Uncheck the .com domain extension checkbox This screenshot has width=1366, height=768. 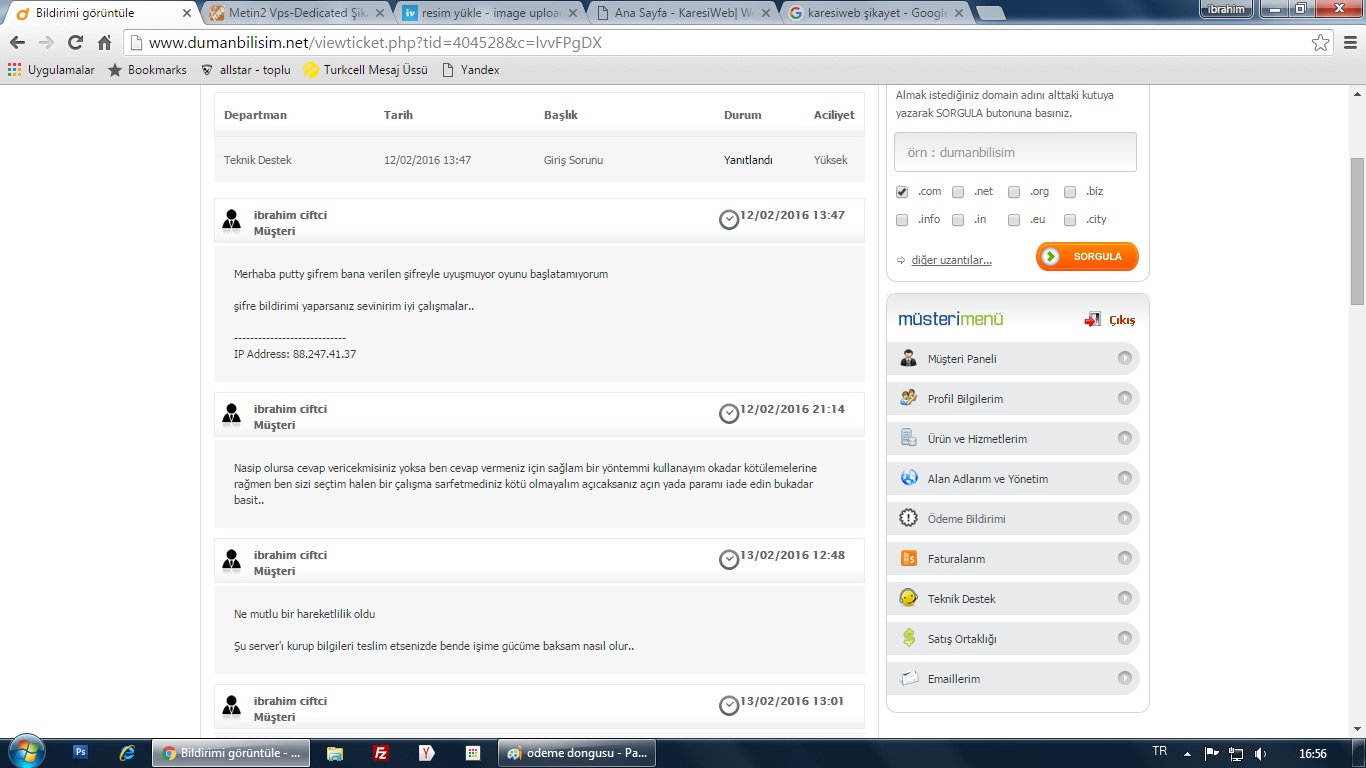pos(902,192)
